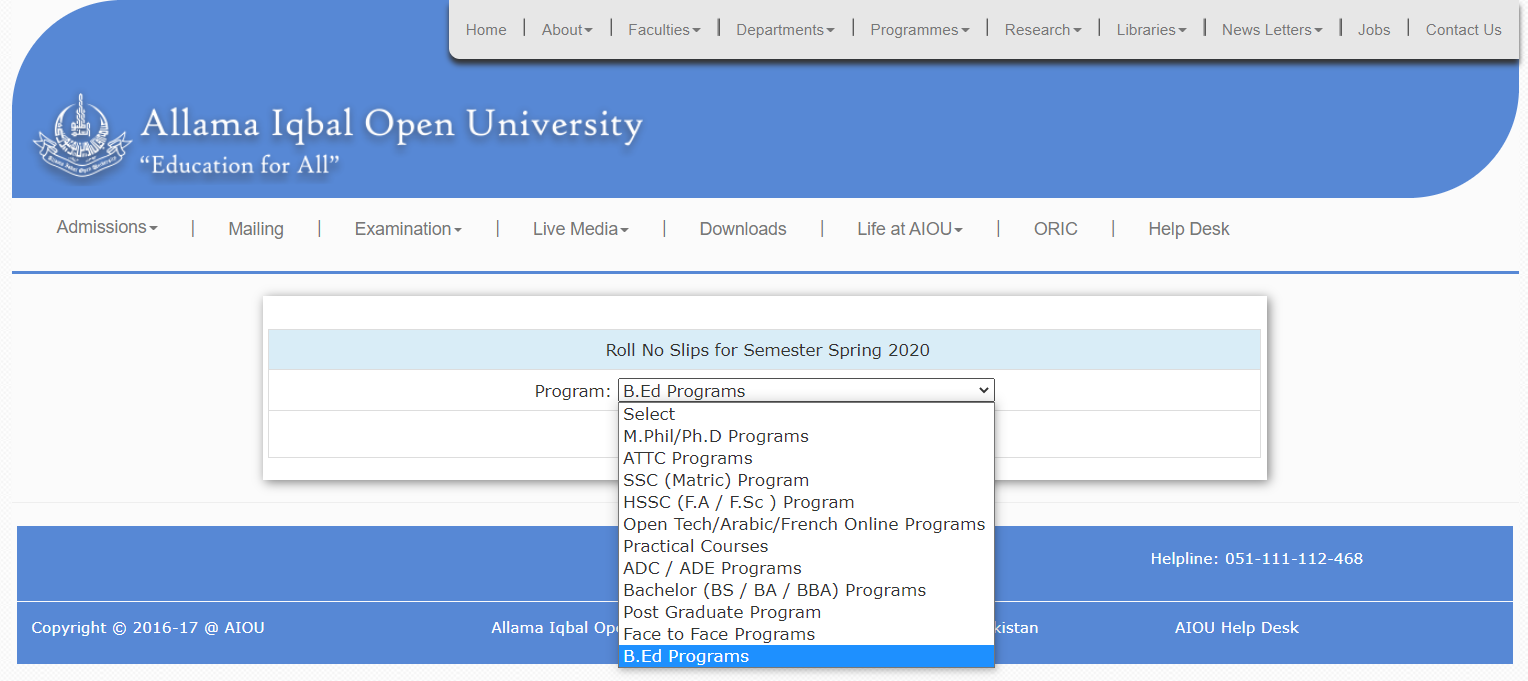The image size is (1528, 681).
Task: Choose SSC (Matric) Program option
Action: tap(806, 480)
